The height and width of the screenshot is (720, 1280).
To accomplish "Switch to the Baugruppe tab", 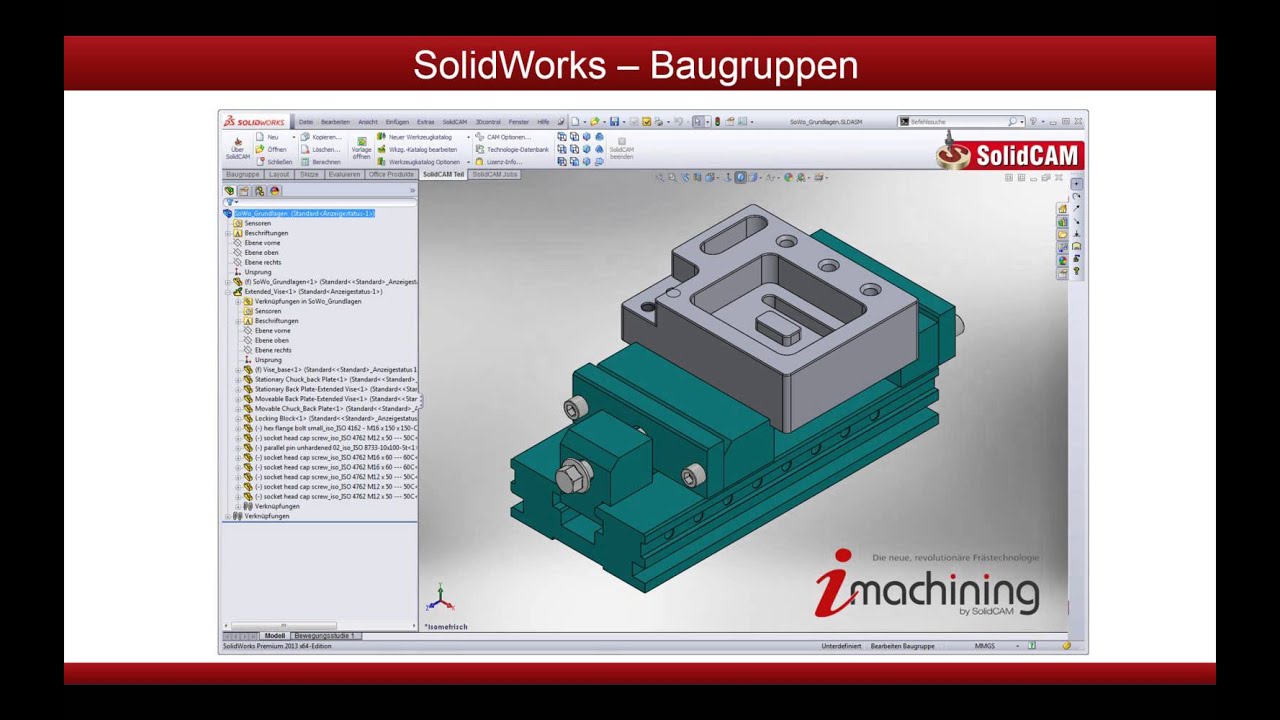I will pos(243,174).
